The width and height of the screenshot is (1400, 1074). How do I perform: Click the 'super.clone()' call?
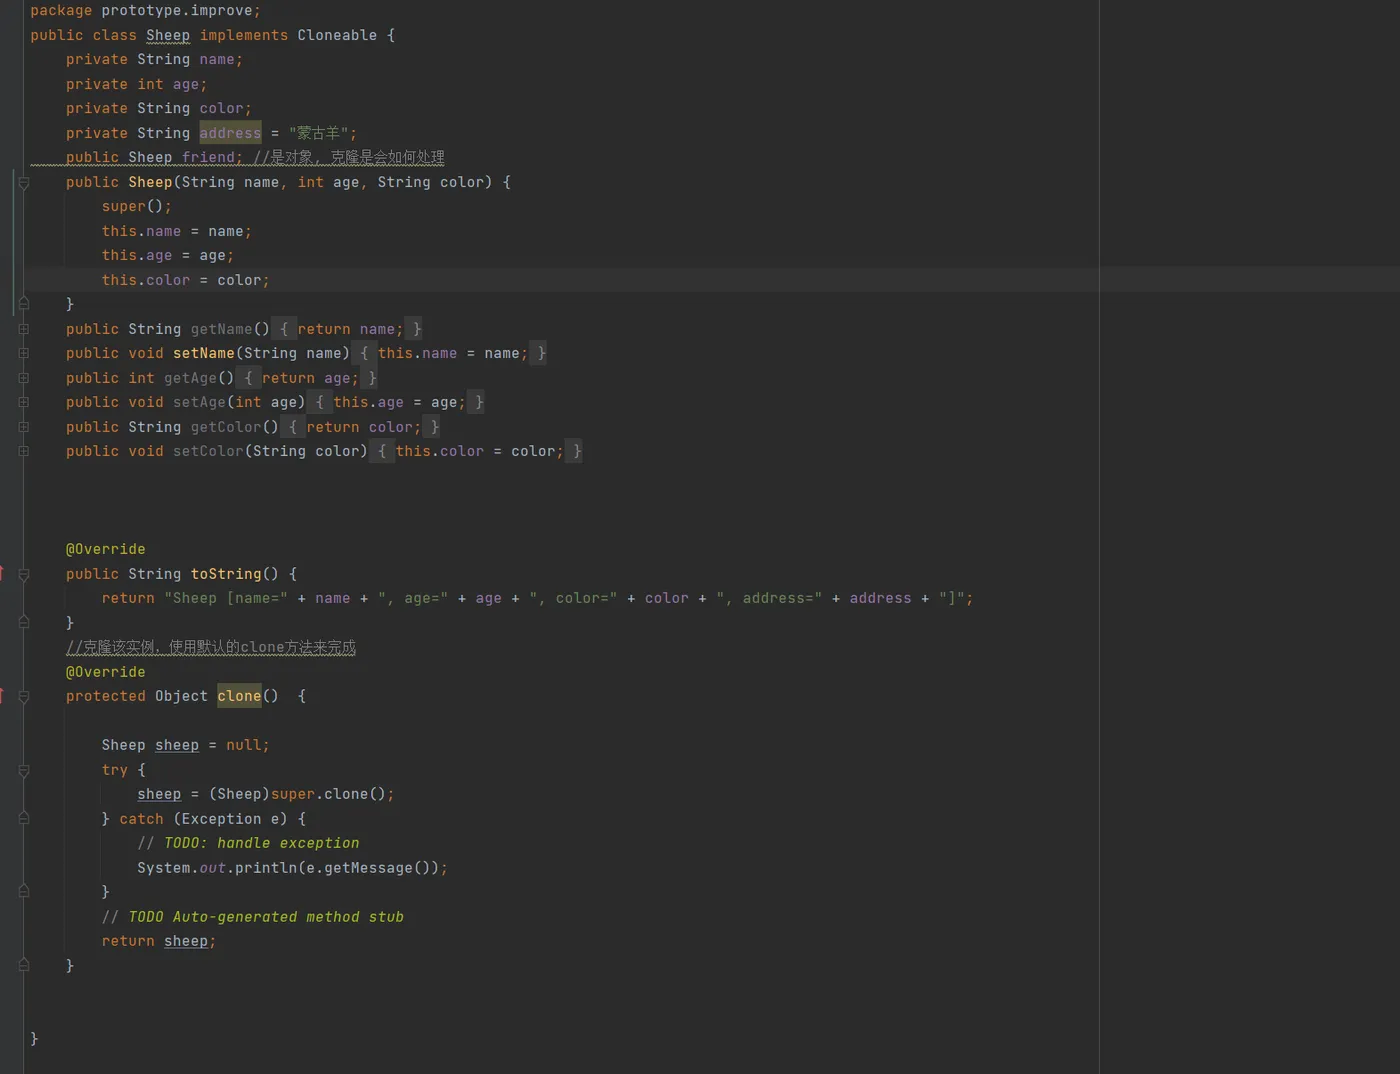click(x=328, y=794)
